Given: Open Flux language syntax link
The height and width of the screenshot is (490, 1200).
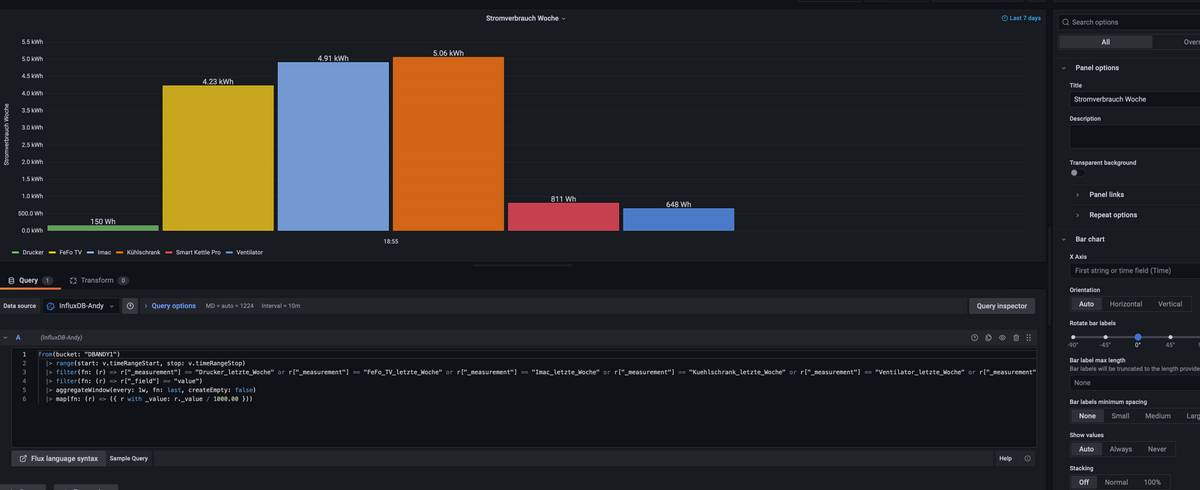Looking at the screenshot, I should [x=59, y=458].
